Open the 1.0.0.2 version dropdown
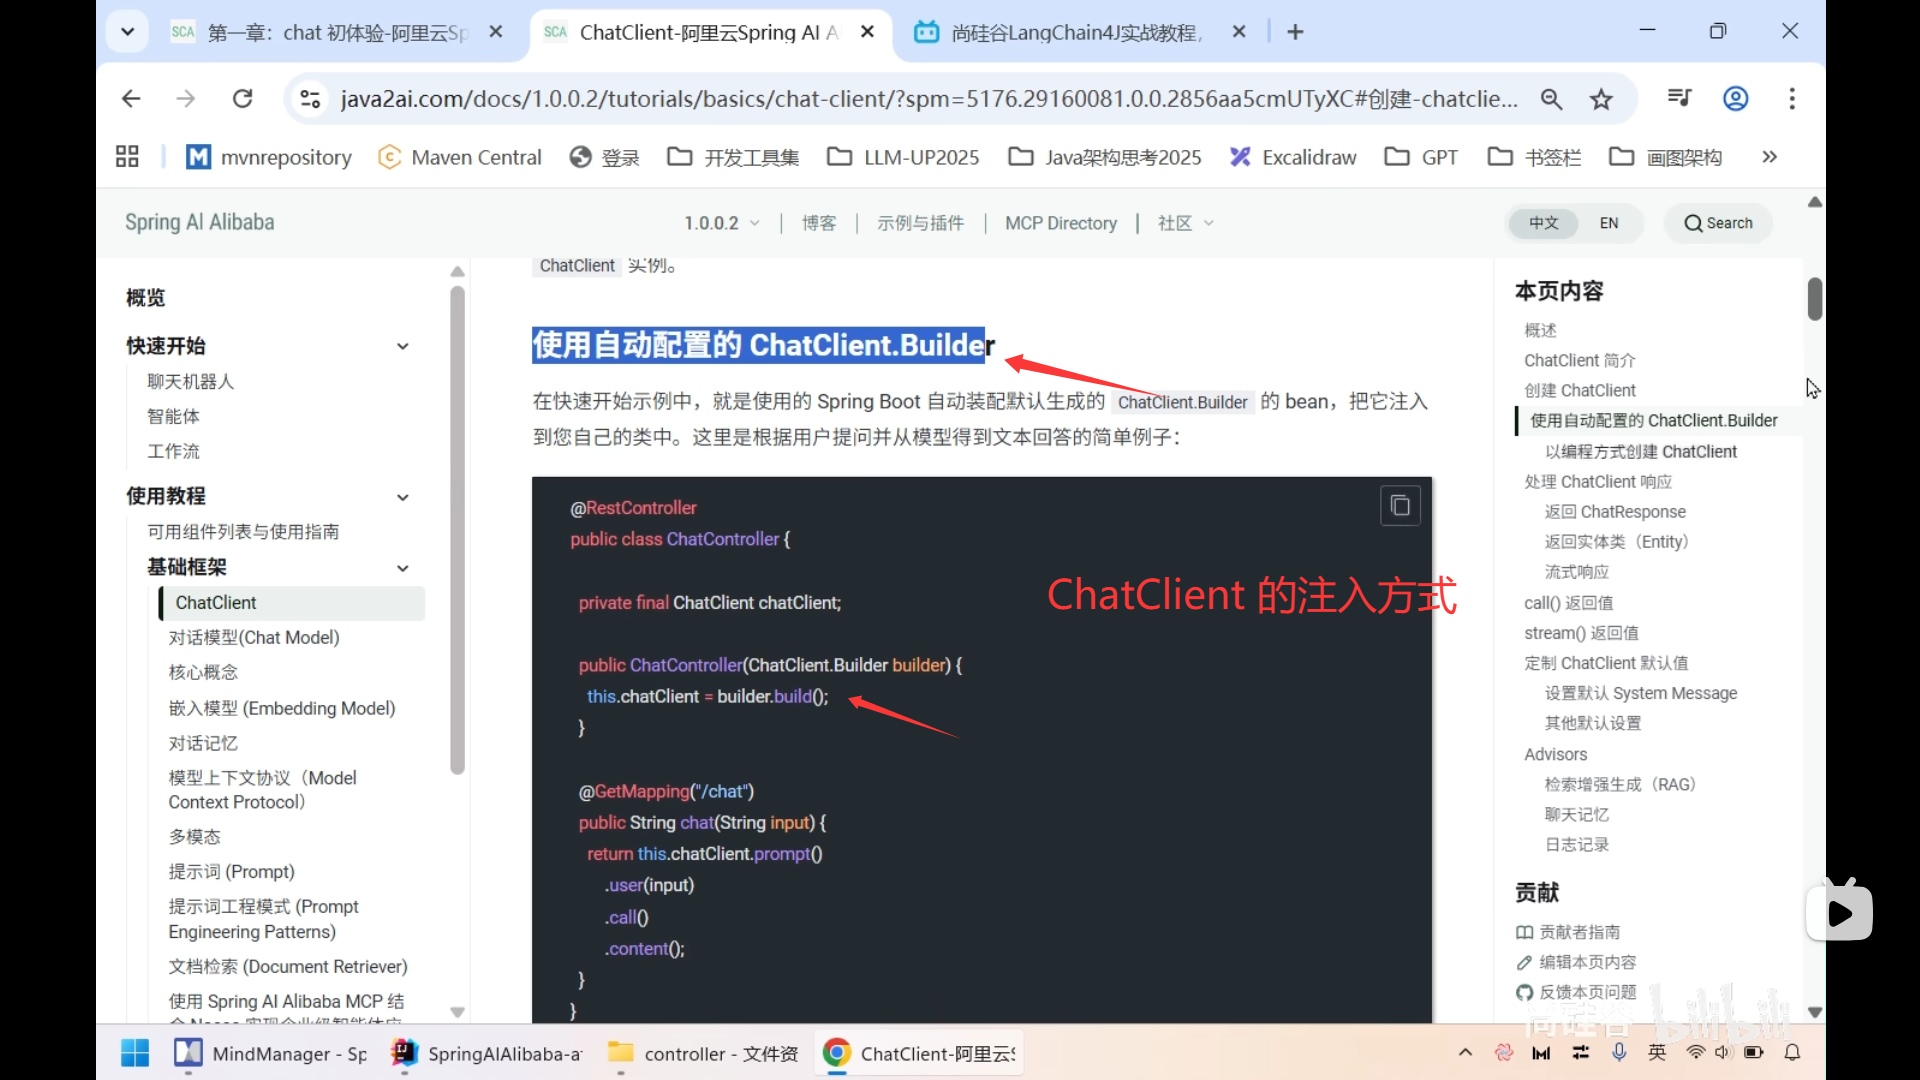Screen dimensions: 1920x1080 click(721, 223)
